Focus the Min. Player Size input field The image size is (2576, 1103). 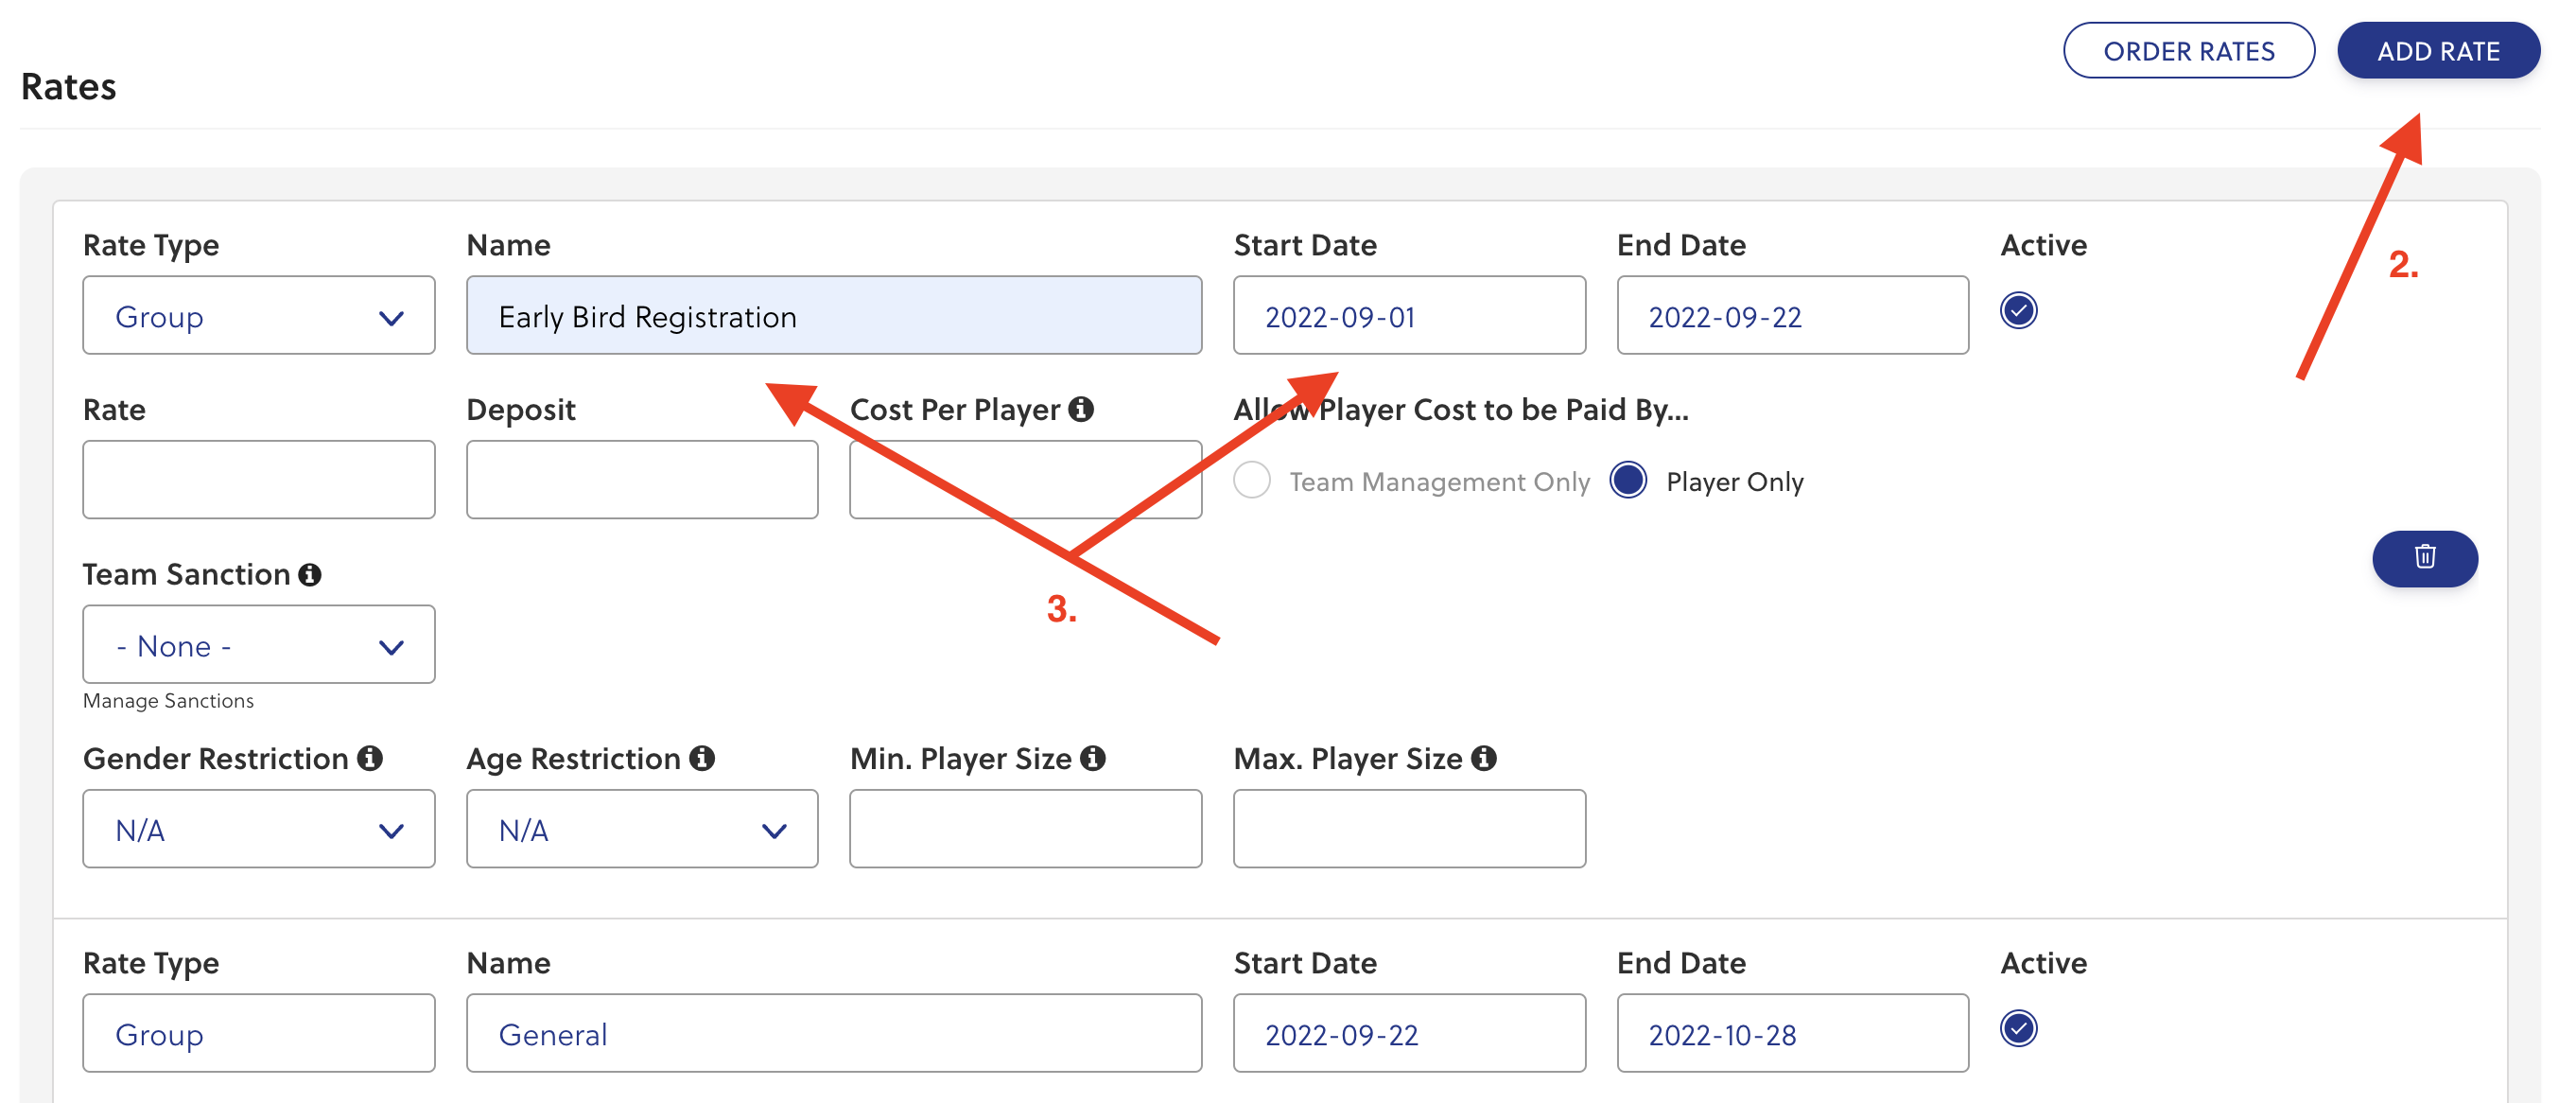tap(1026, 829)
